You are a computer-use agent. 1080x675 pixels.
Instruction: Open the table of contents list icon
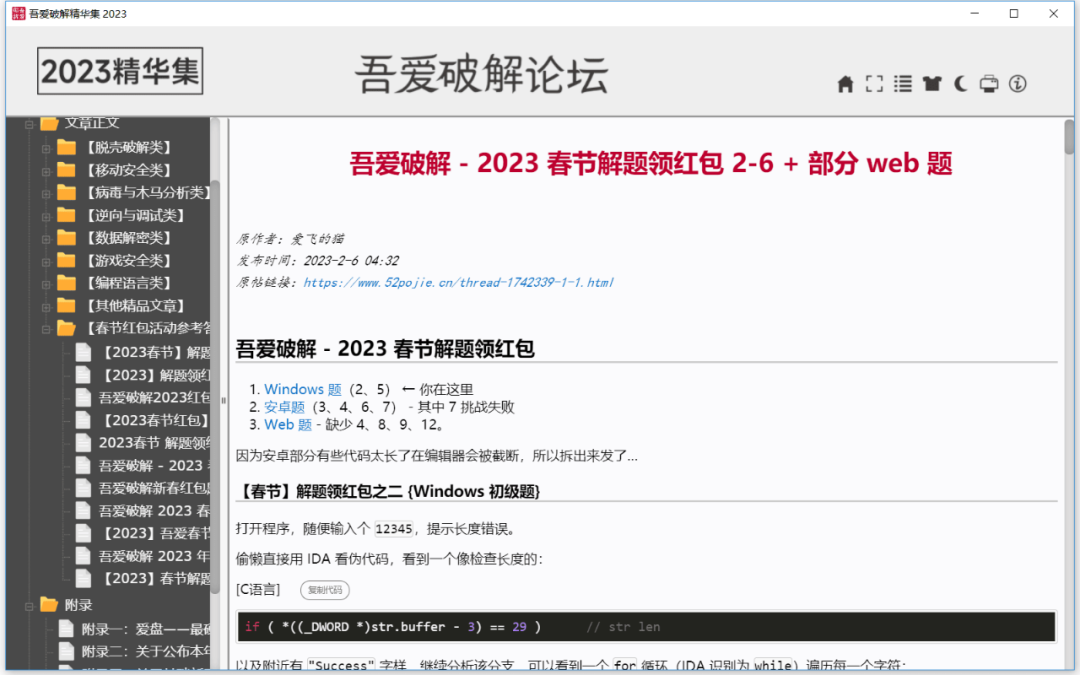[903, 84]
